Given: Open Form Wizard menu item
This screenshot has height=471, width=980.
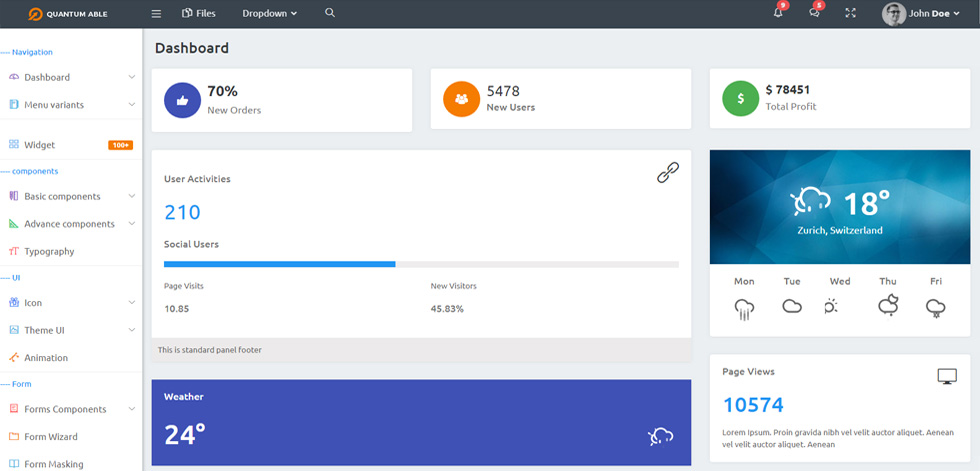Looking at the screenshot, I should pos(71,437).
